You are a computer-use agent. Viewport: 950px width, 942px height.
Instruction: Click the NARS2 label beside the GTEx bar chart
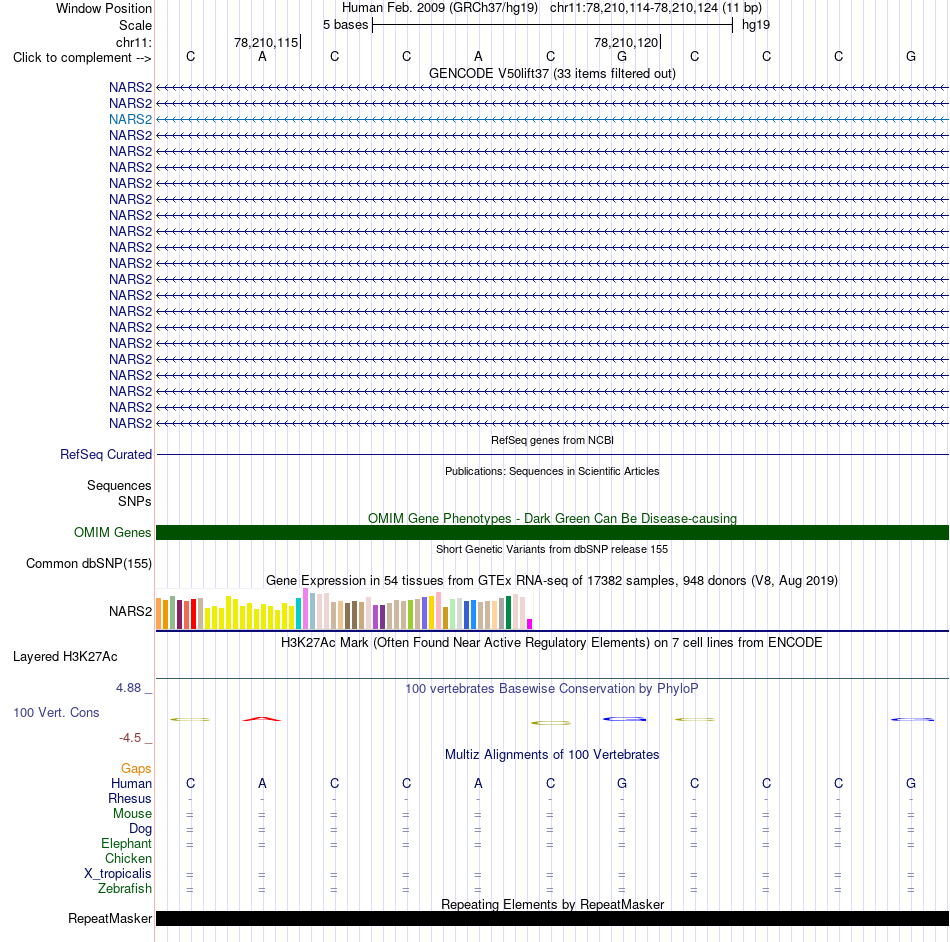click(x=130, y=611)
